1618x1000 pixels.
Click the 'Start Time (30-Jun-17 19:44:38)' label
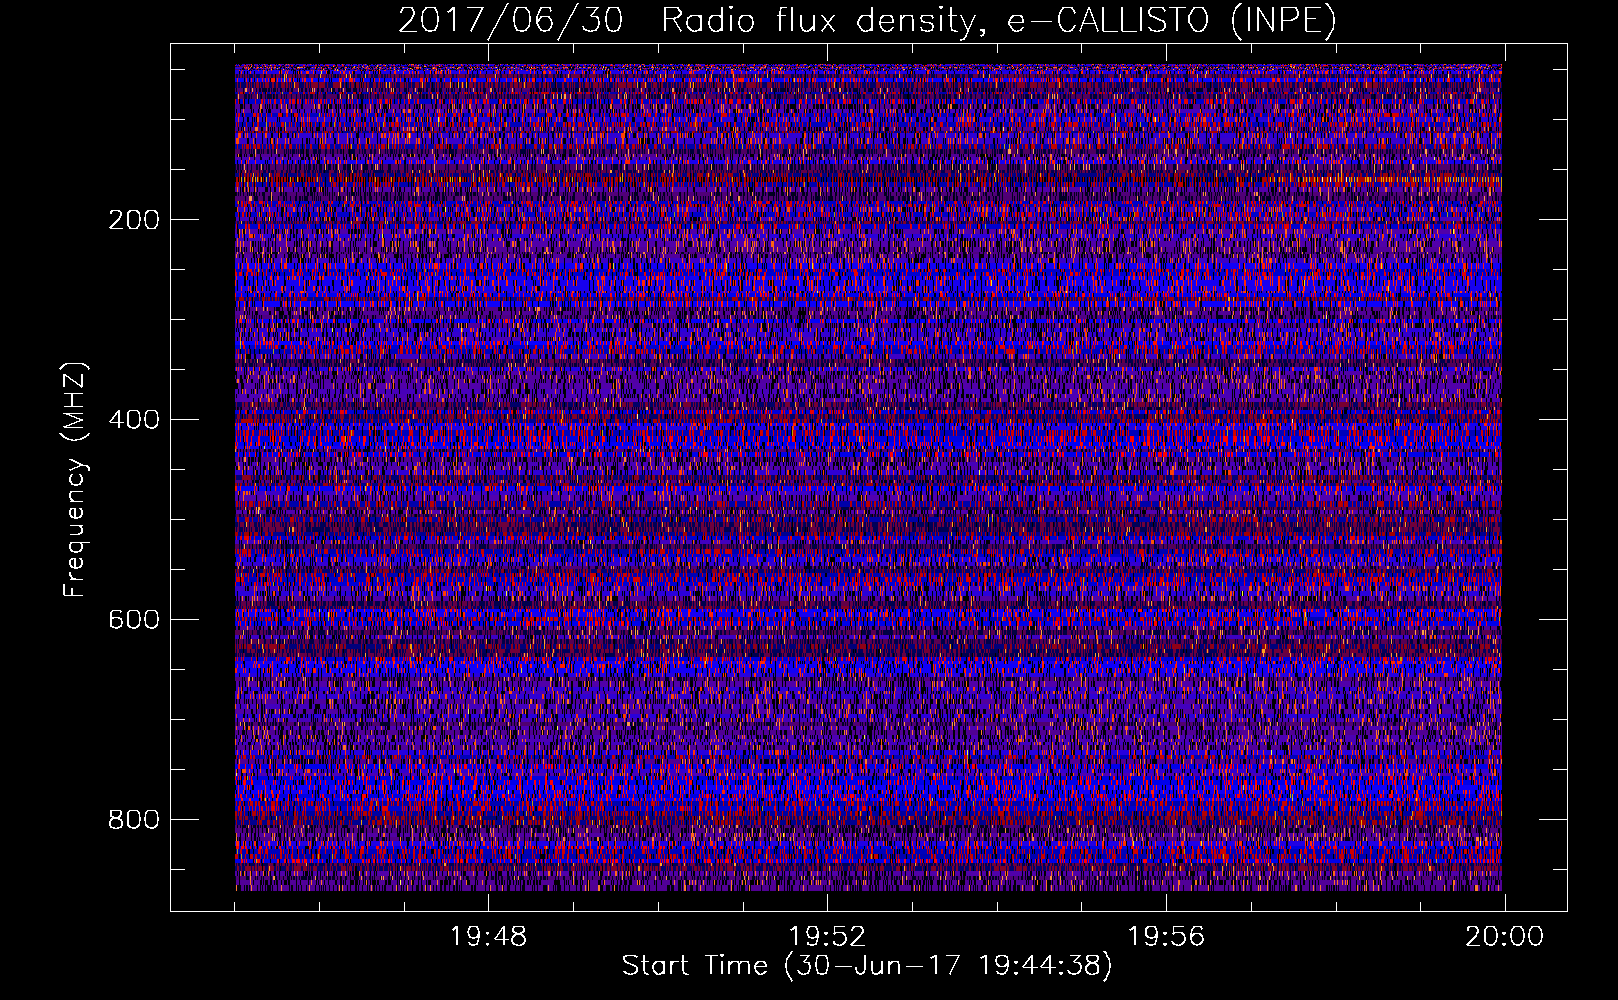tap(867, 966)
